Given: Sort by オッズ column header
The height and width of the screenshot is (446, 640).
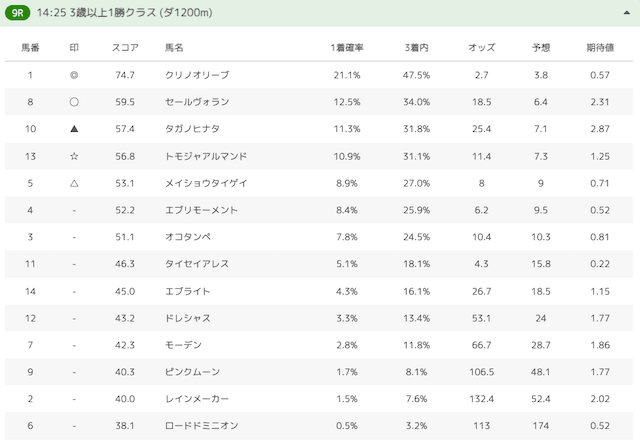Looking at the screenshot, I should 481,48.
